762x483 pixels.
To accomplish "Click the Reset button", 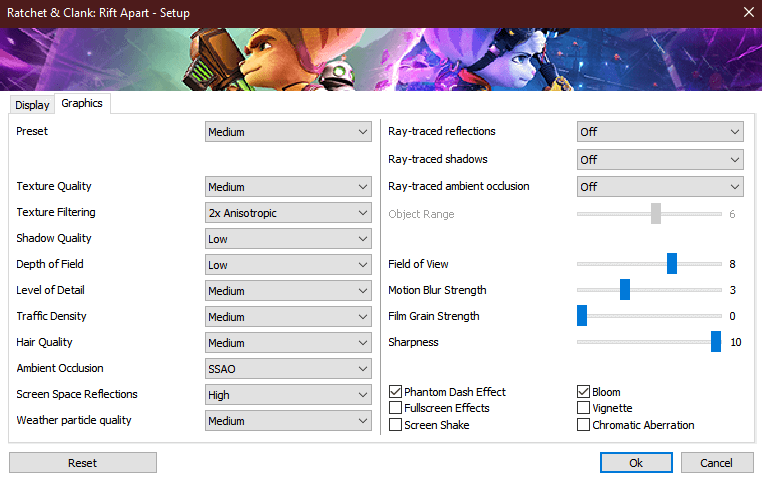I will pos(83,463).
